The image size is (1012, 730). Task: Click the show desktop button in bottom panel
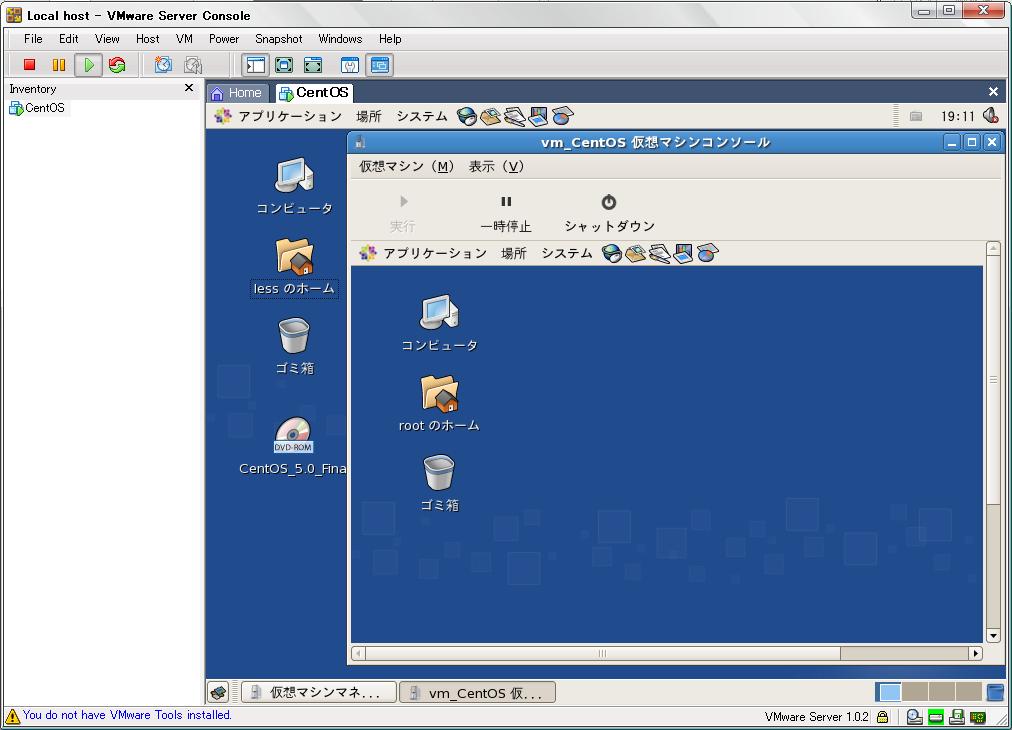point(219,692)
